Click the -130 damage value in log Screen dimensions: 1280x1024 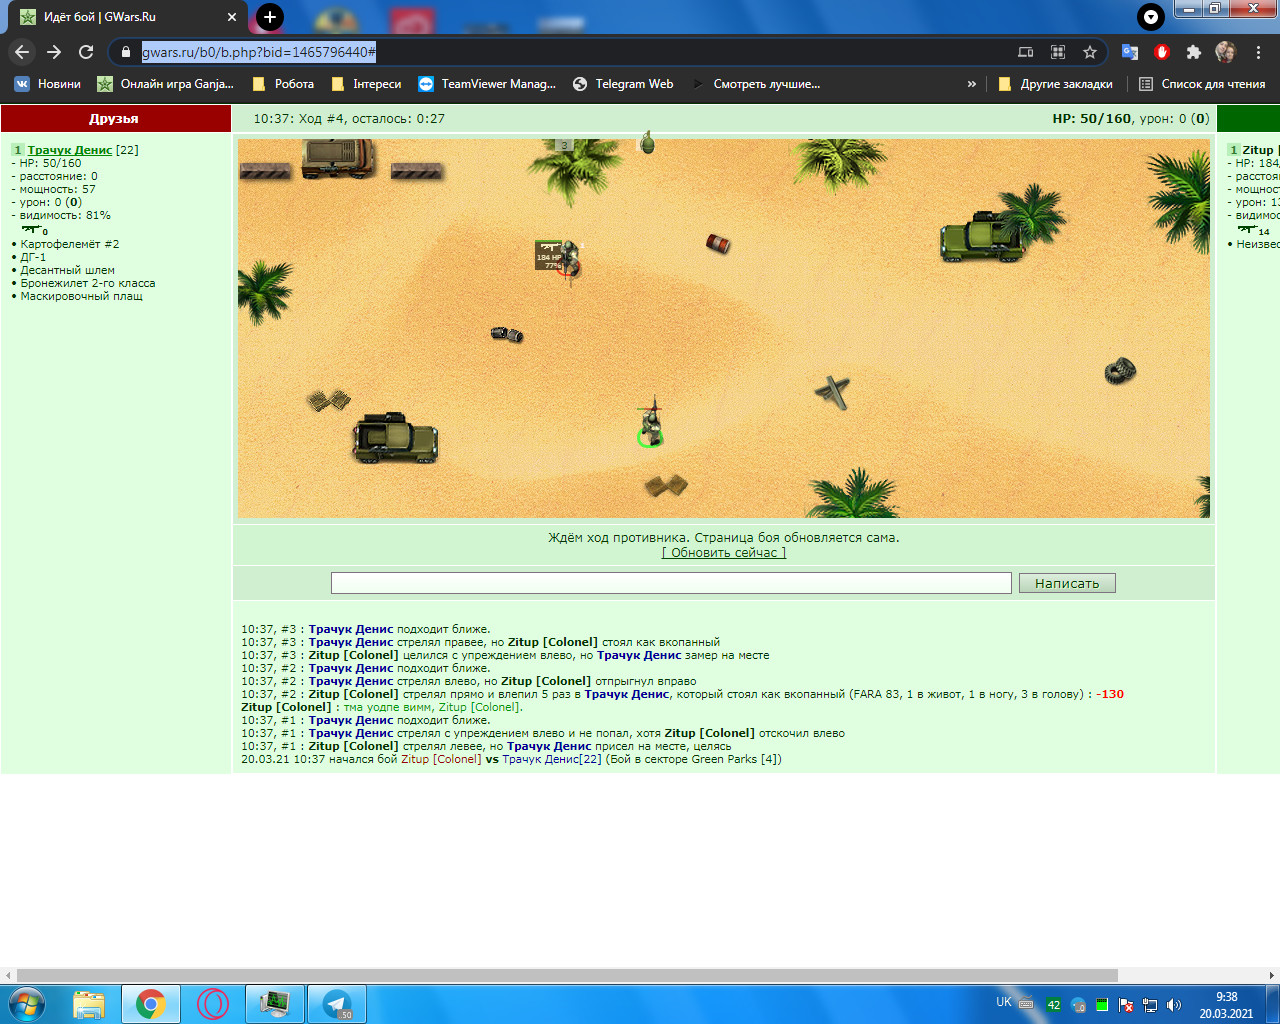click(x=1110, y=694)
